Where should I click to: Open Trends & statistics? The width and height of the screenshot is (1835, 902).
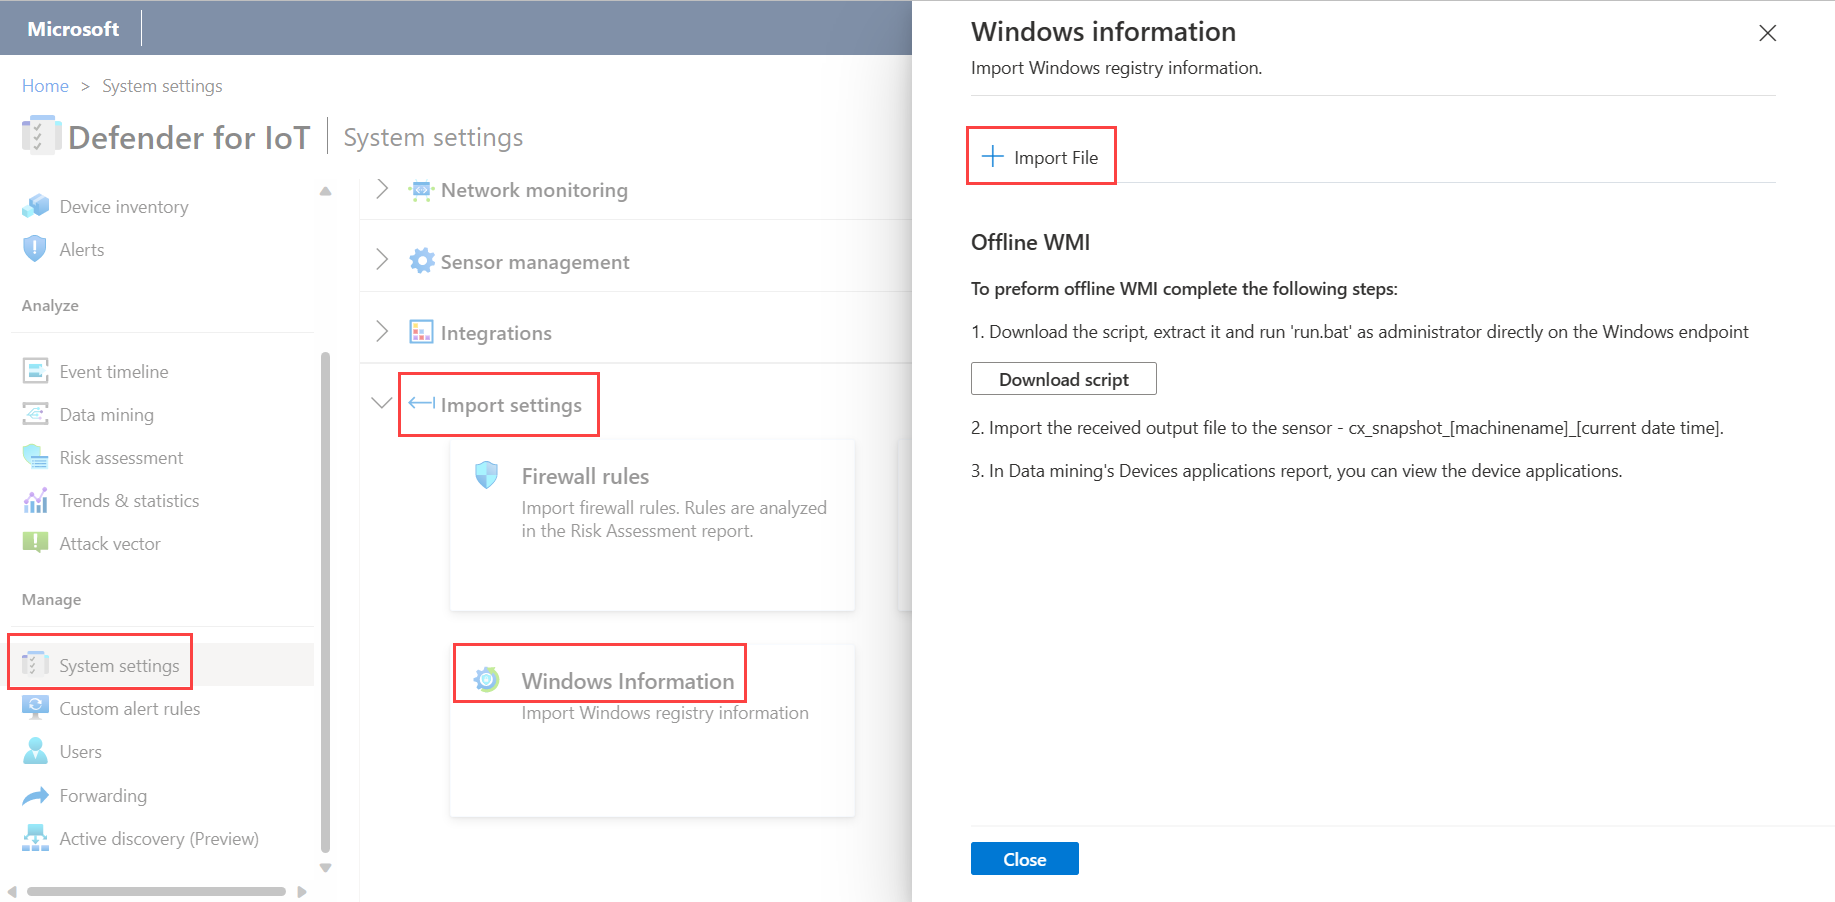[x=129, y=501]
